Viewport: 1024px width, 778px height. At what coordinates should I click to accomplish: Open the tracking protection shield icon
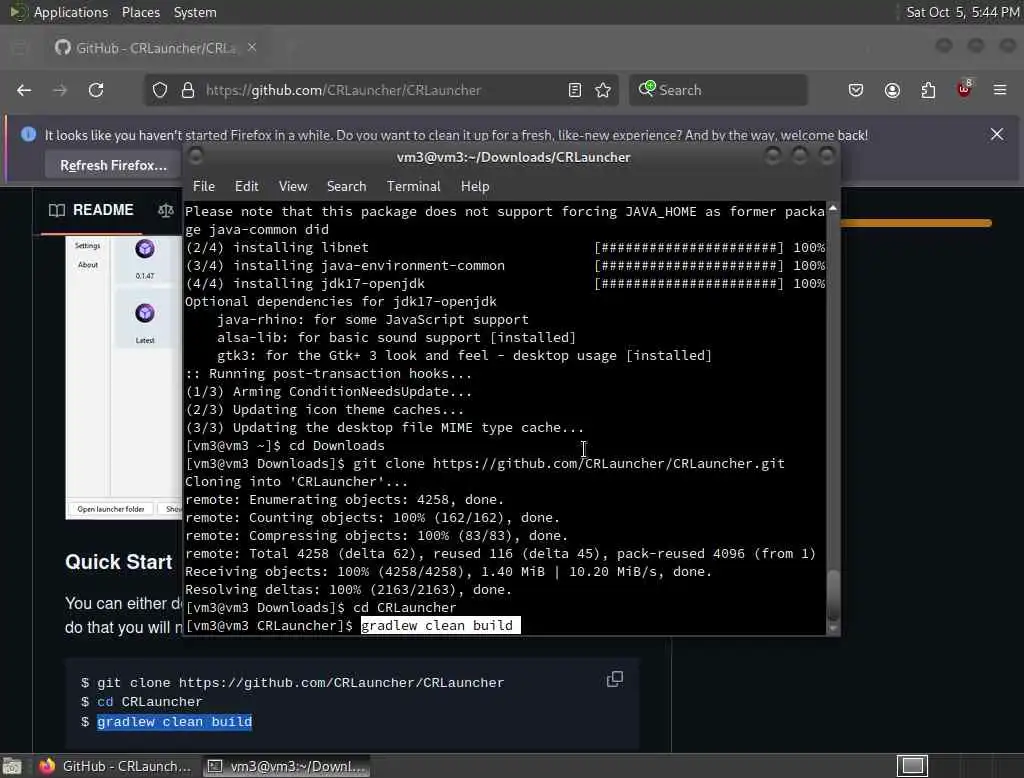point(160,90)
